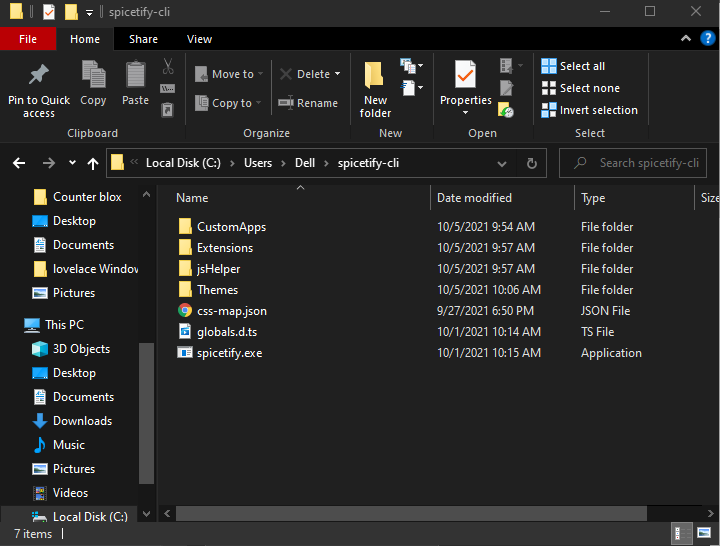Open address bar previous locations dropdown
Image resolution: width=720 pixels, height=546 pixels.
pyautogui.click(x=502, y=163)
